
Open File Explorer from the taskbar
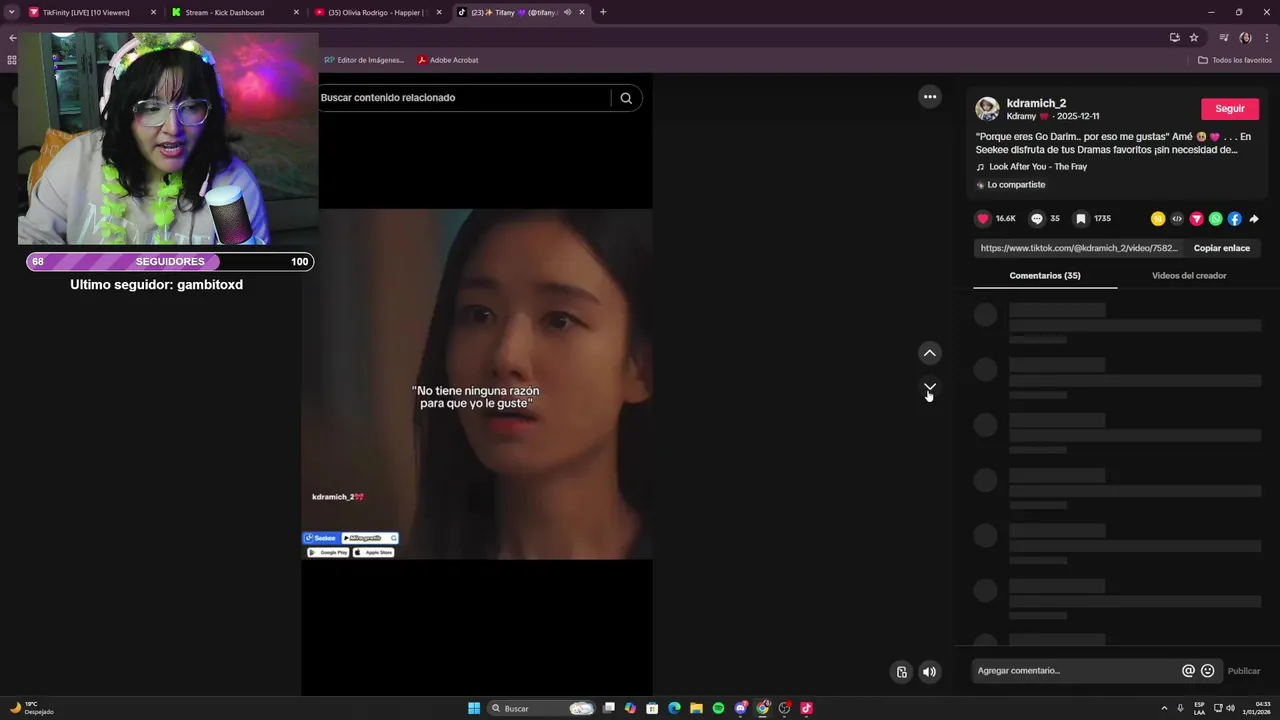696,708
